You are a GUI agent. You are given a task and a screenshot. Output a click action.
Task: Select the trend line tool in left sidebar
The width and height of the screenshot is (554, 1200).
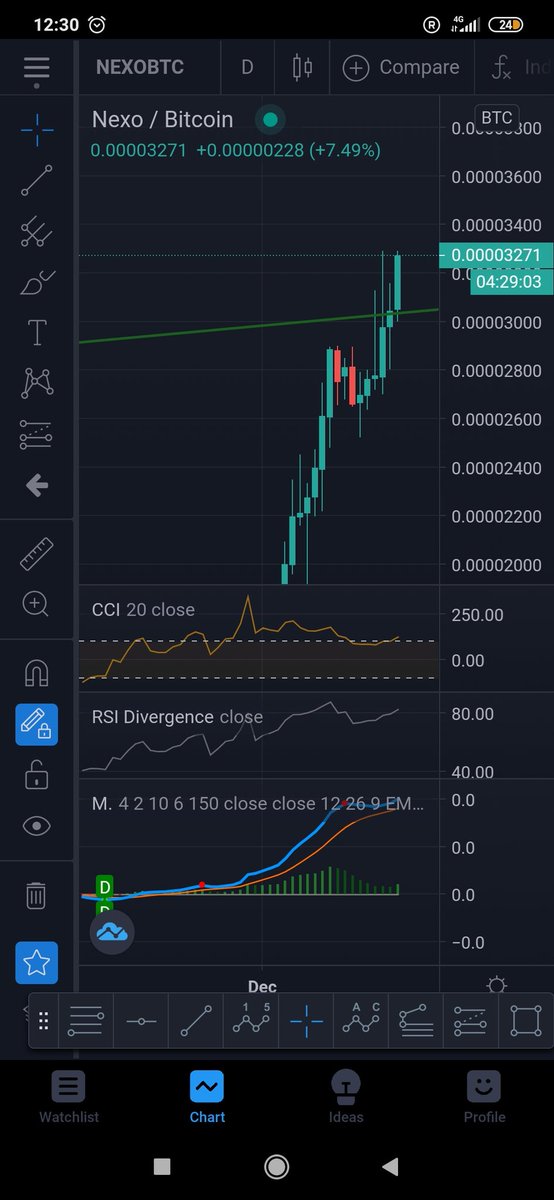[x=37, y=181]
